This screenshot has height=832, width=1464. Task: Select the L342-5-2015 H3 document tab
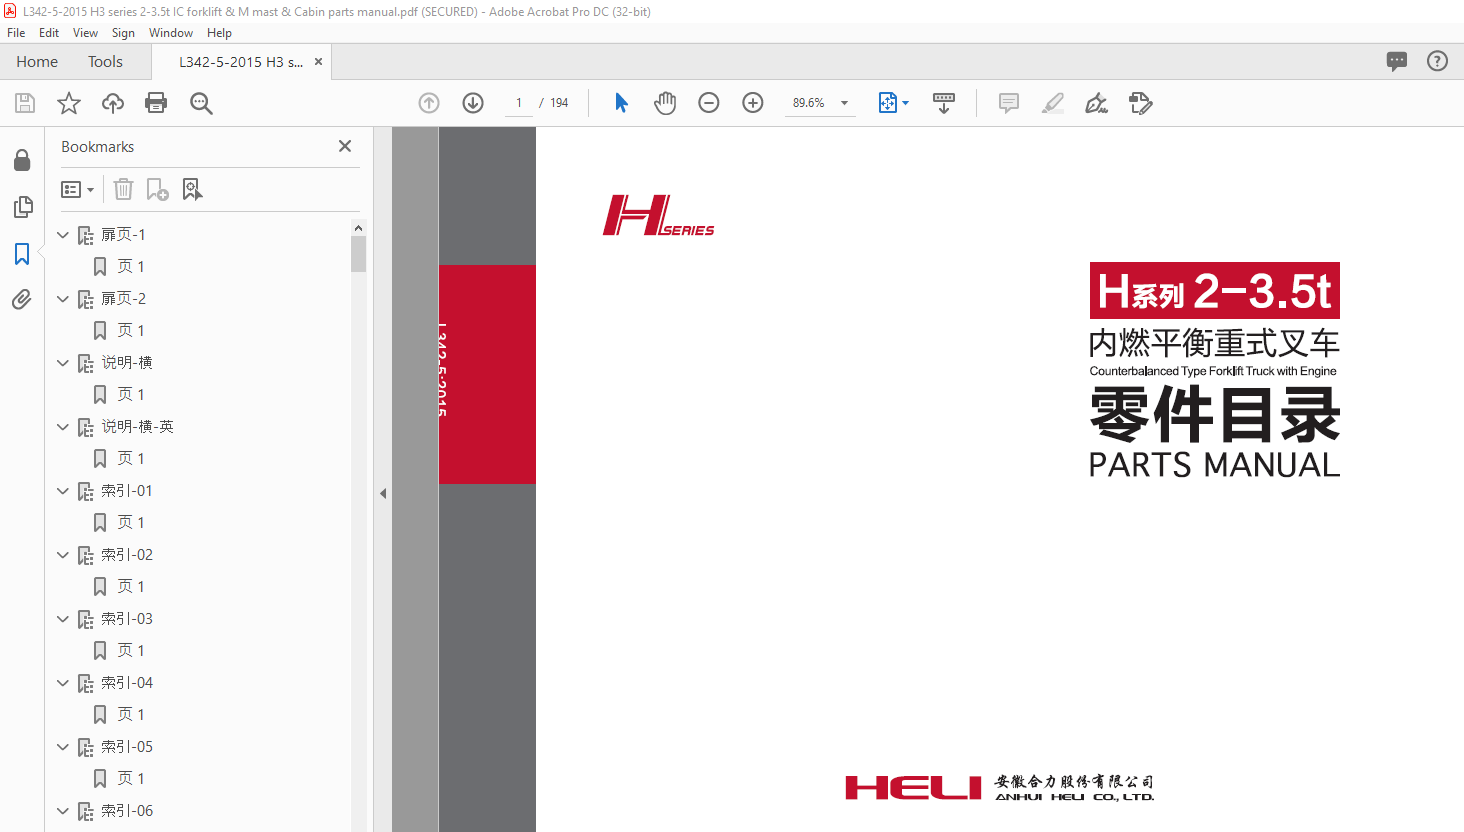click(241, 62)
